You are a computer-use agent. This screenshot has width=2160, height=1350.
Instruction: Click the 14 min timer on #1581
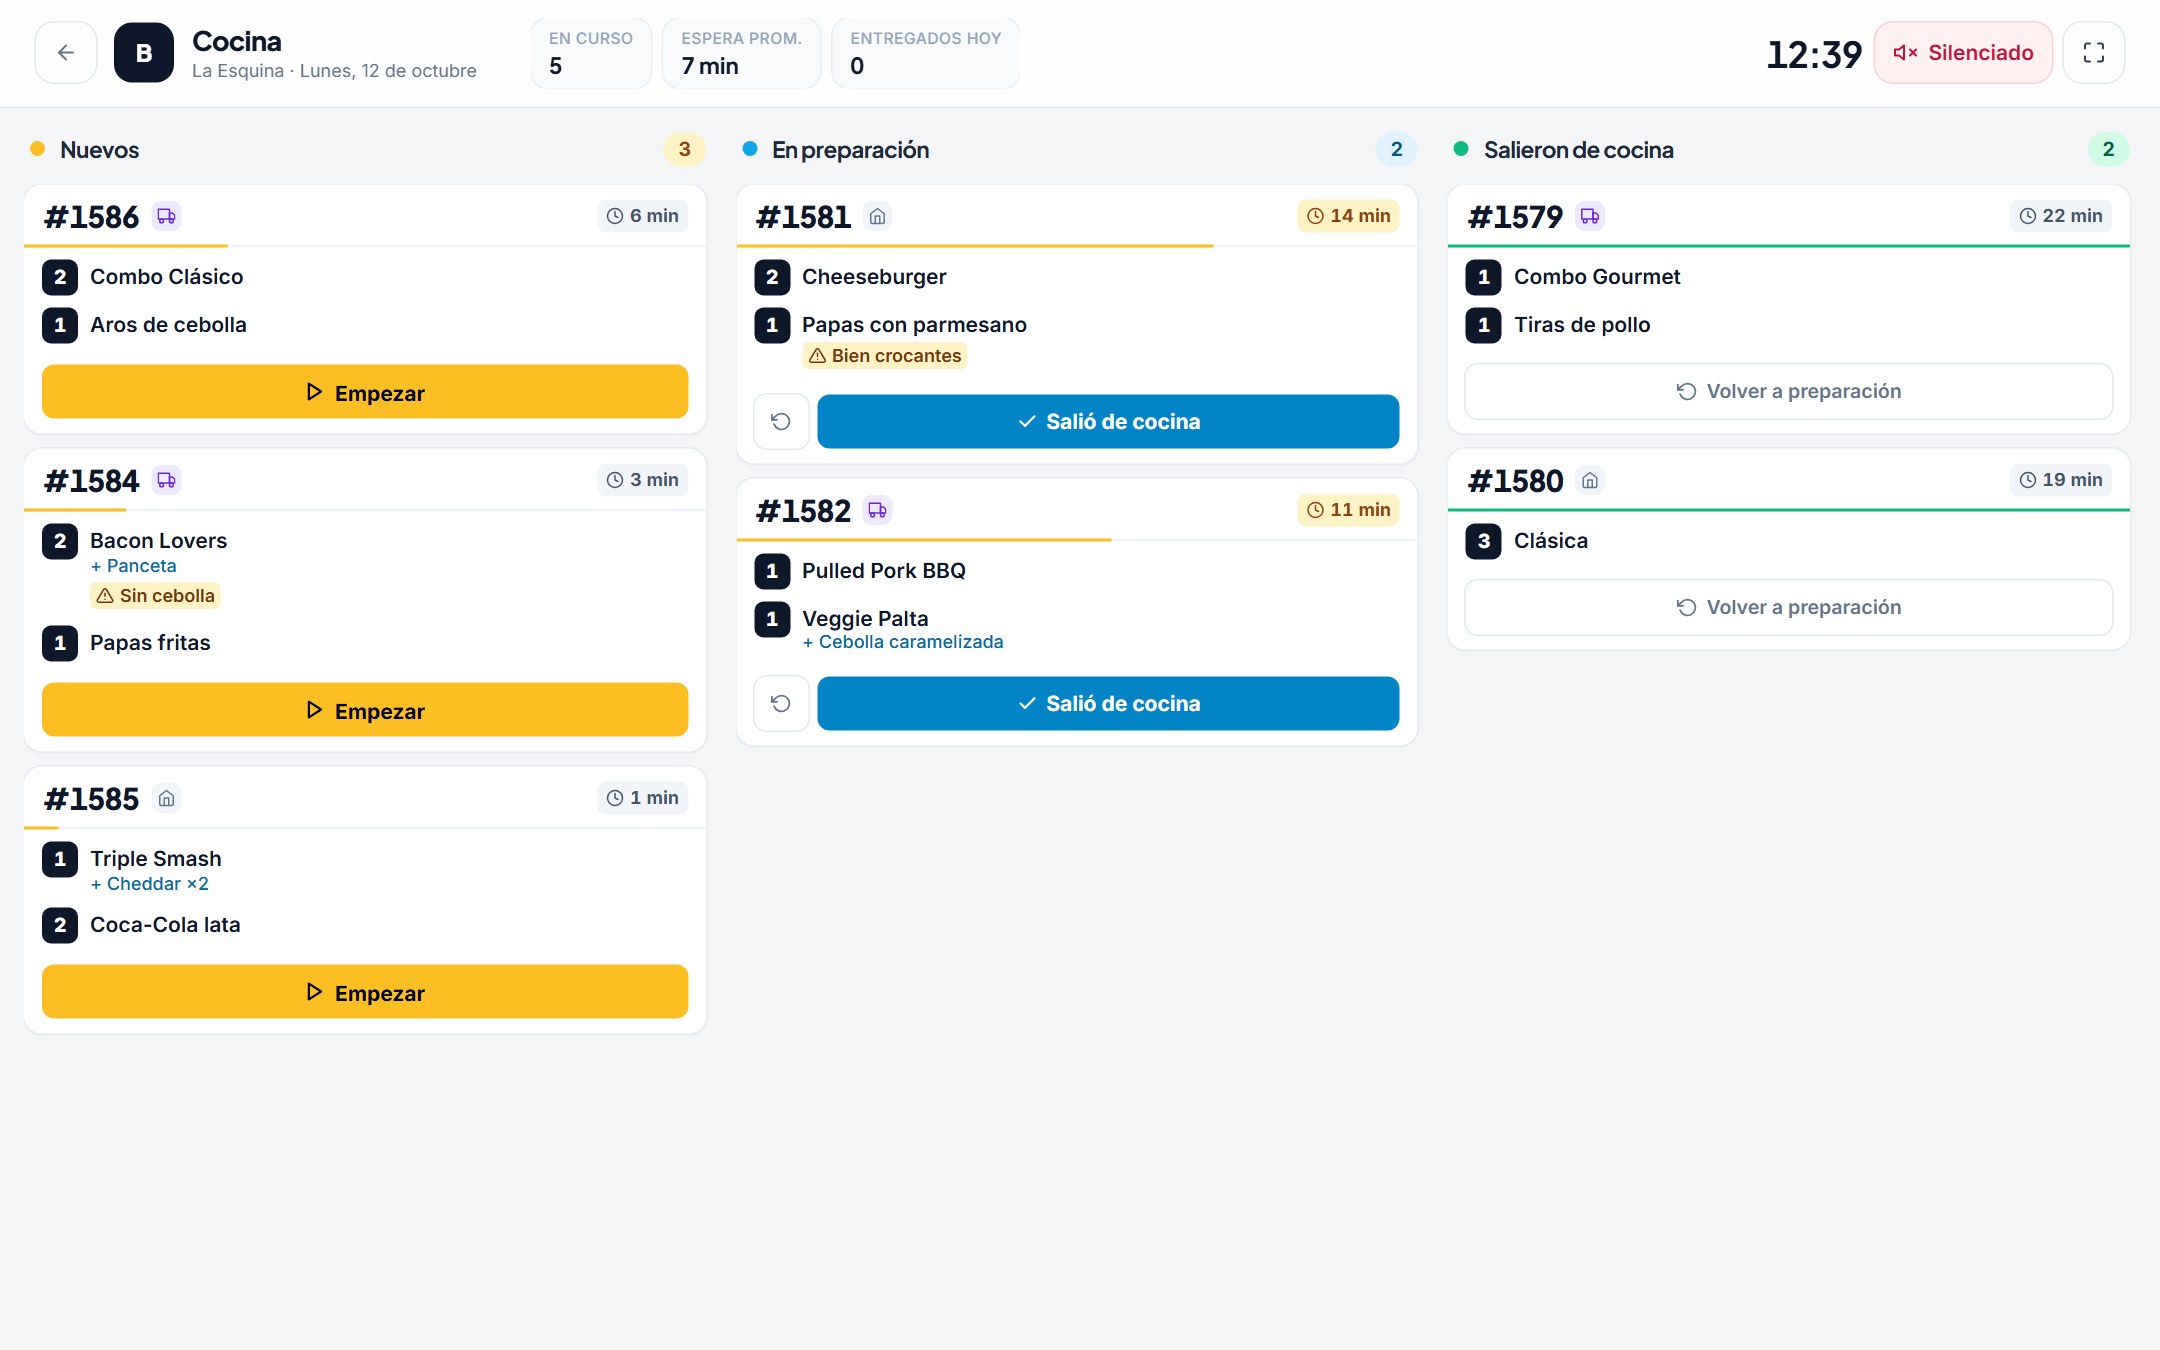pyautogui.click(x=1349, y=216)
